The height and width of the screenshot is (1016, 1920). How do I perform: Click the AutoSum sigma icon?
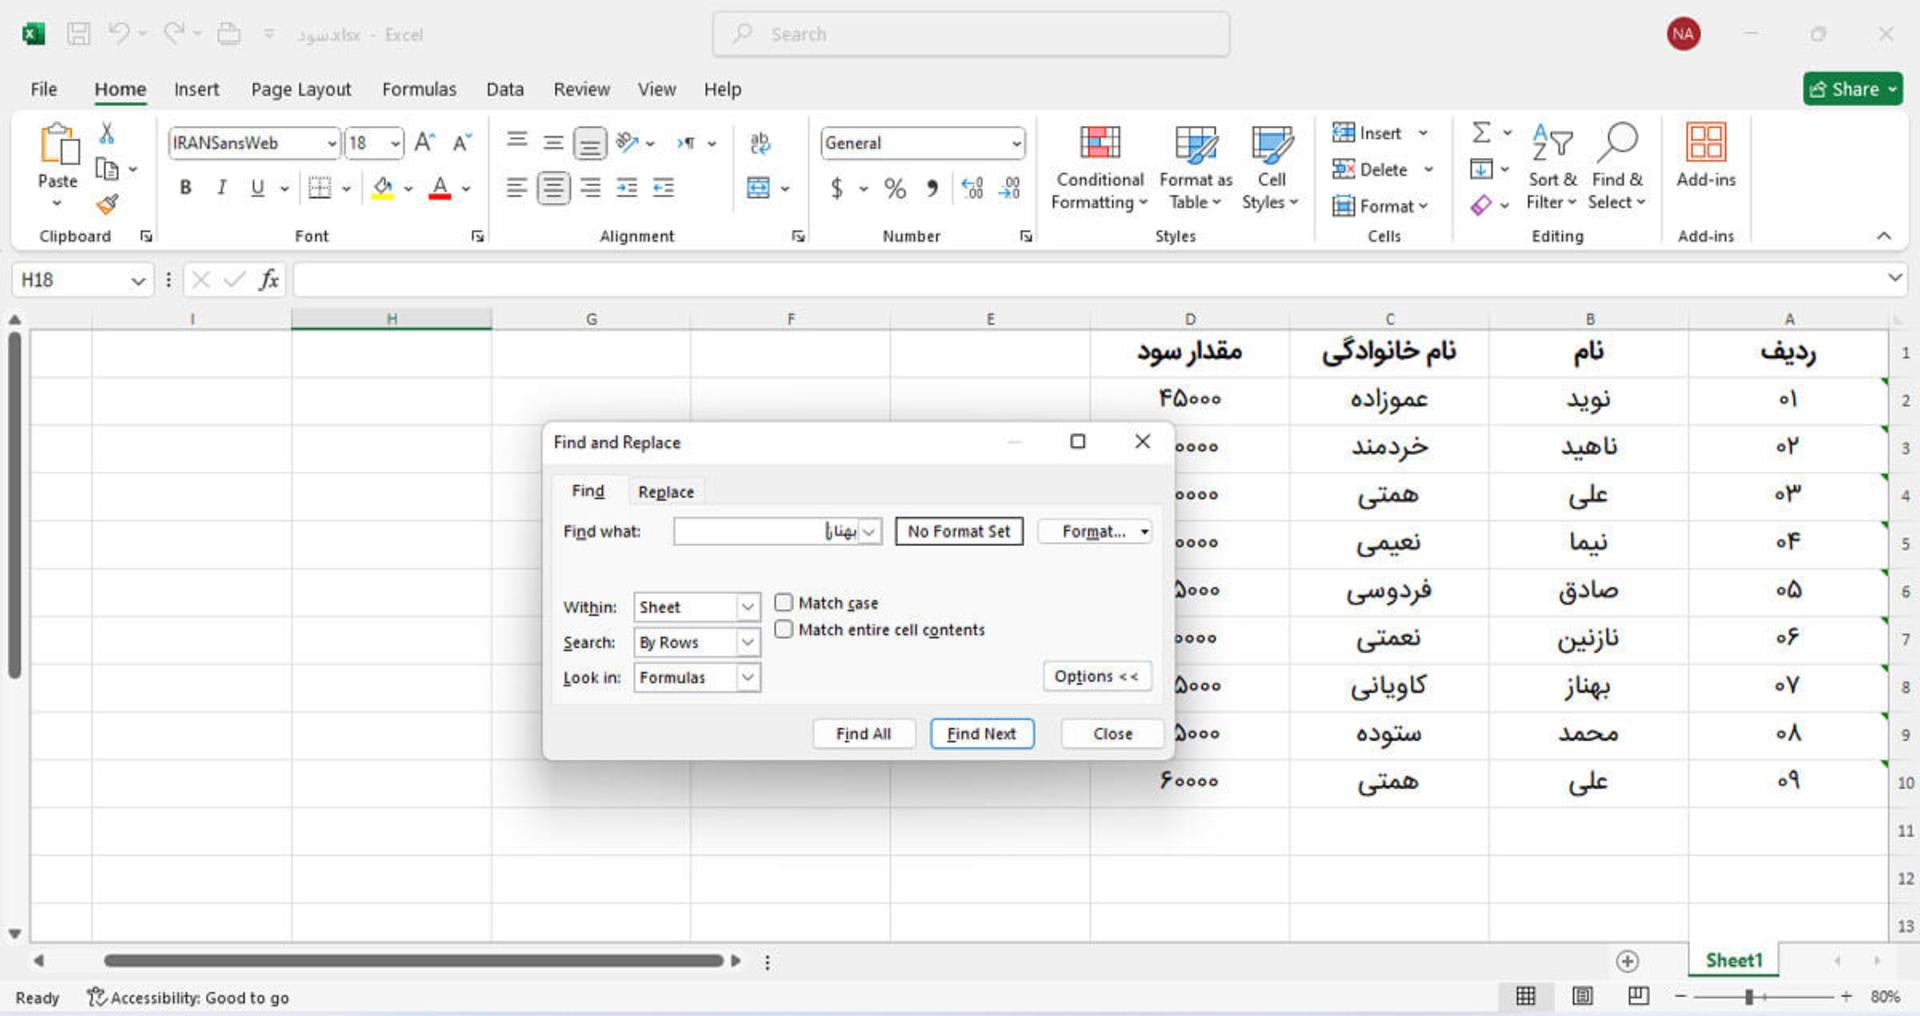[x=1481, y=133]
